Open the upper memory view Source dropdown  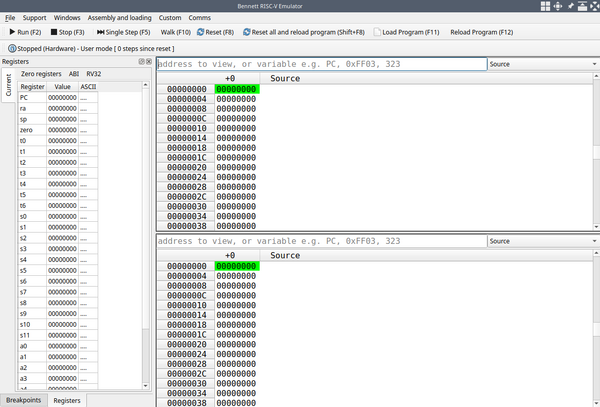tap(543, 64)
